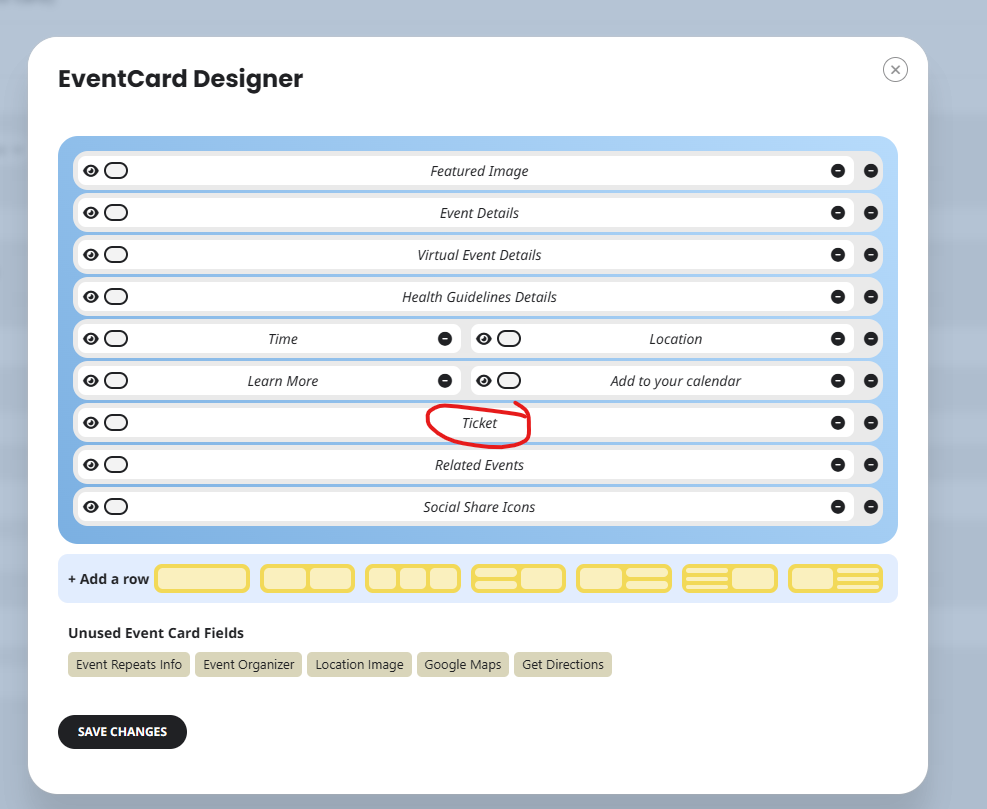Click the Social Share Icons field label
The height and width of the screenshot is (809, 987).
click(480, 507)
